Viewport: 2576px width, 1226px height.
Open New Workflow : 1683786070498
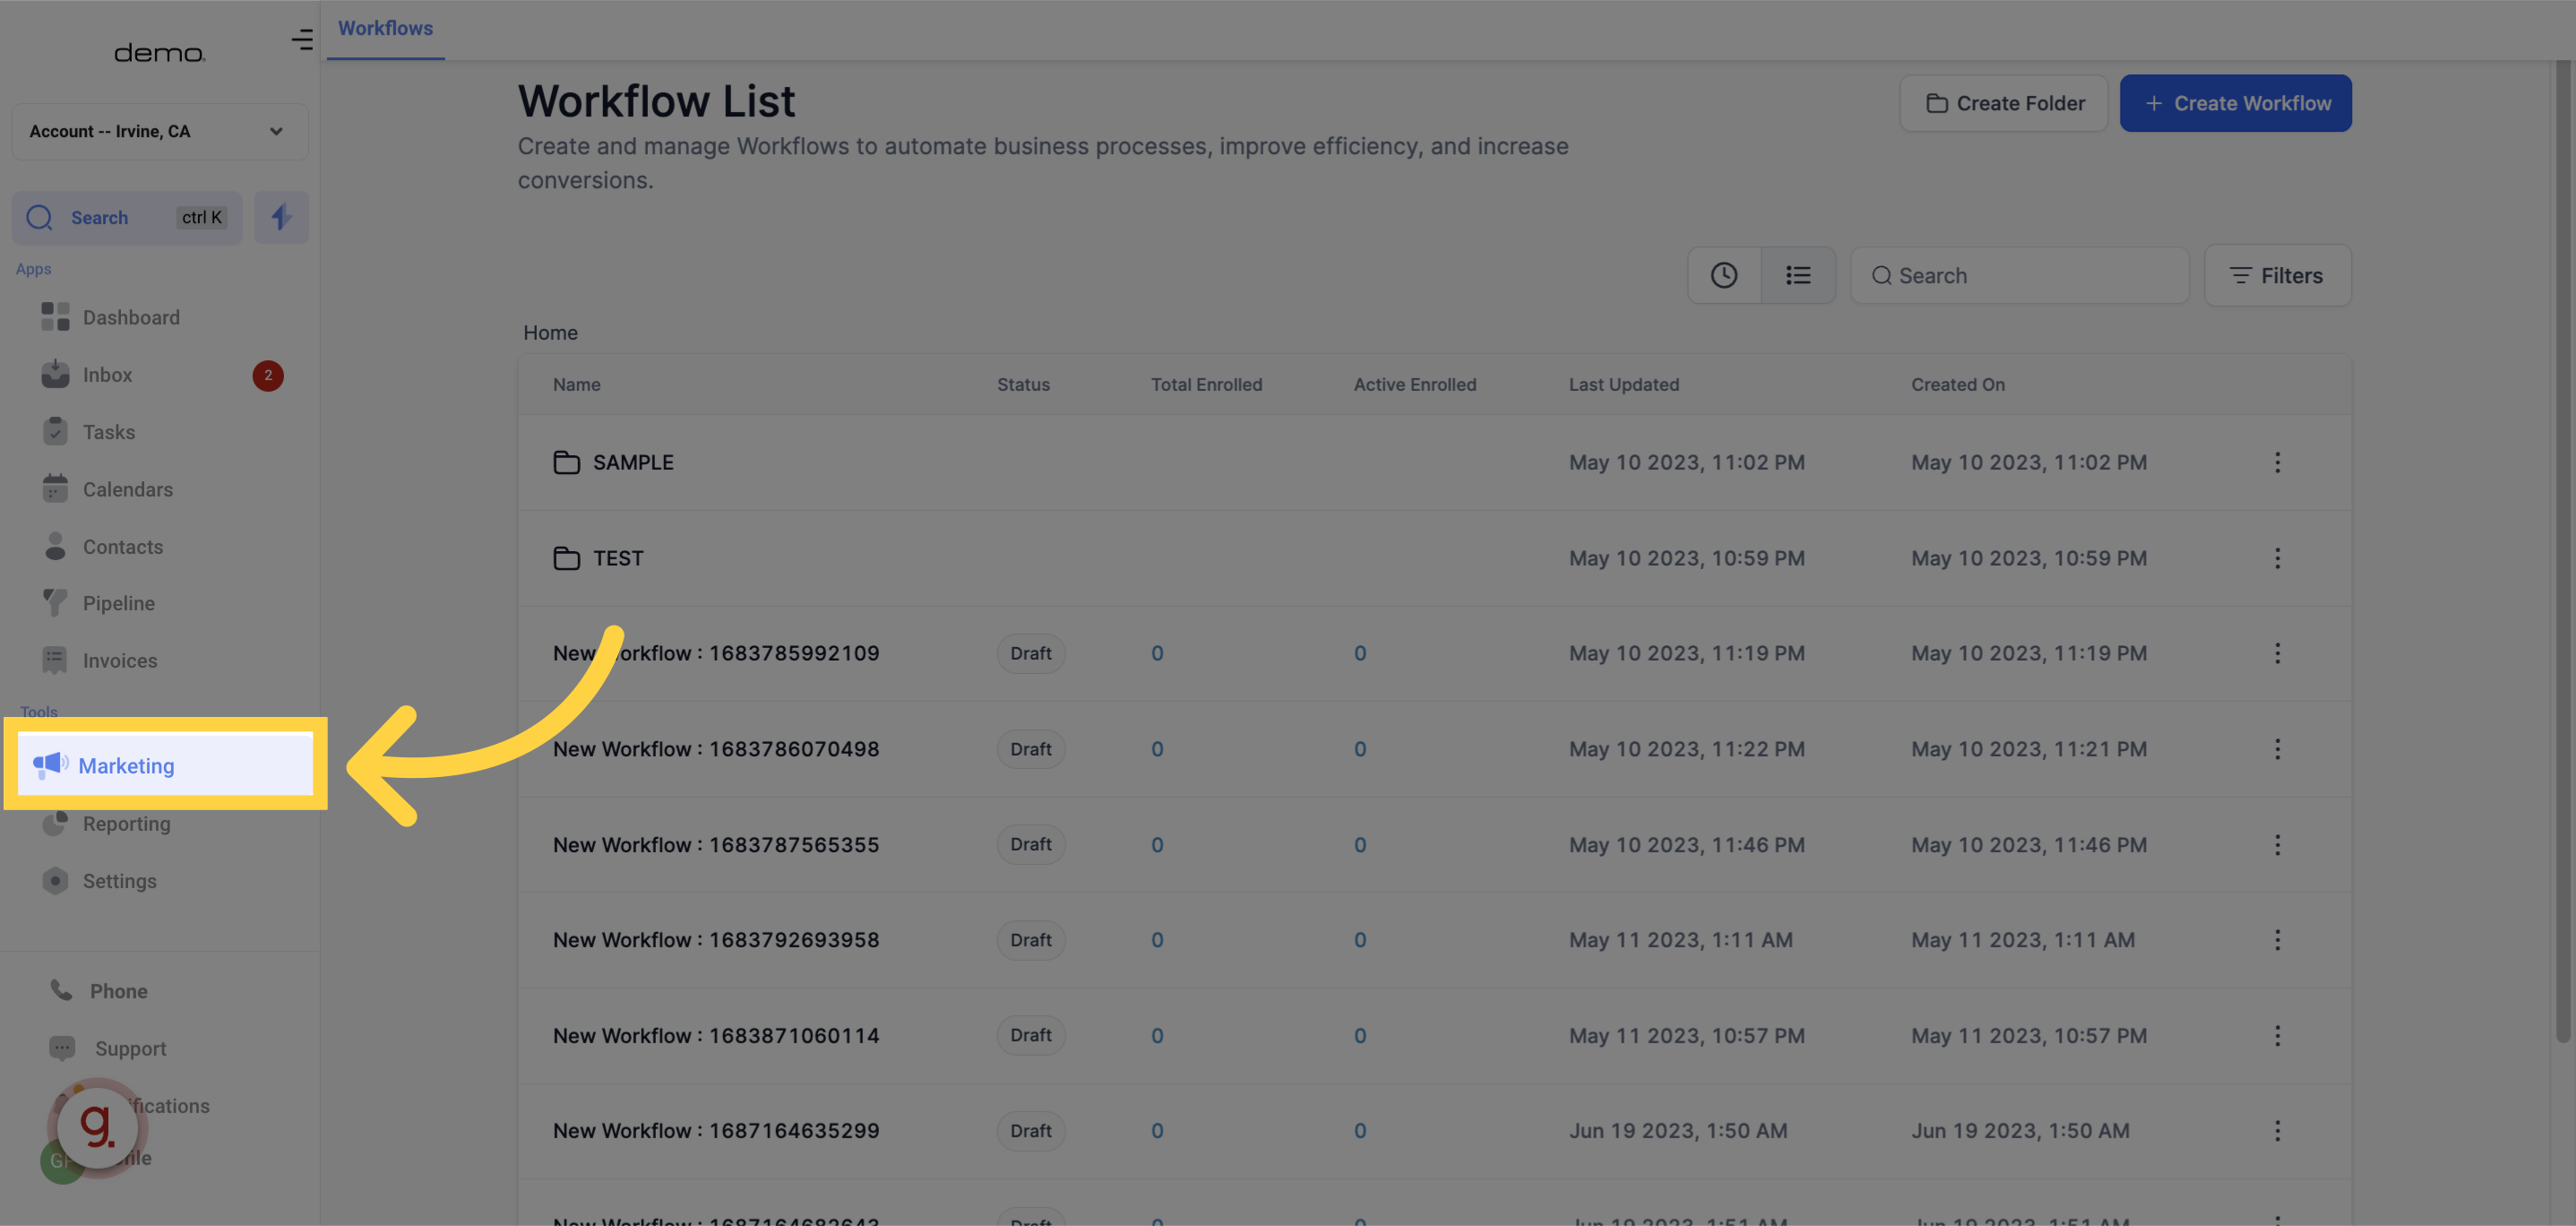pyautogui.click(x=716, y=749)
